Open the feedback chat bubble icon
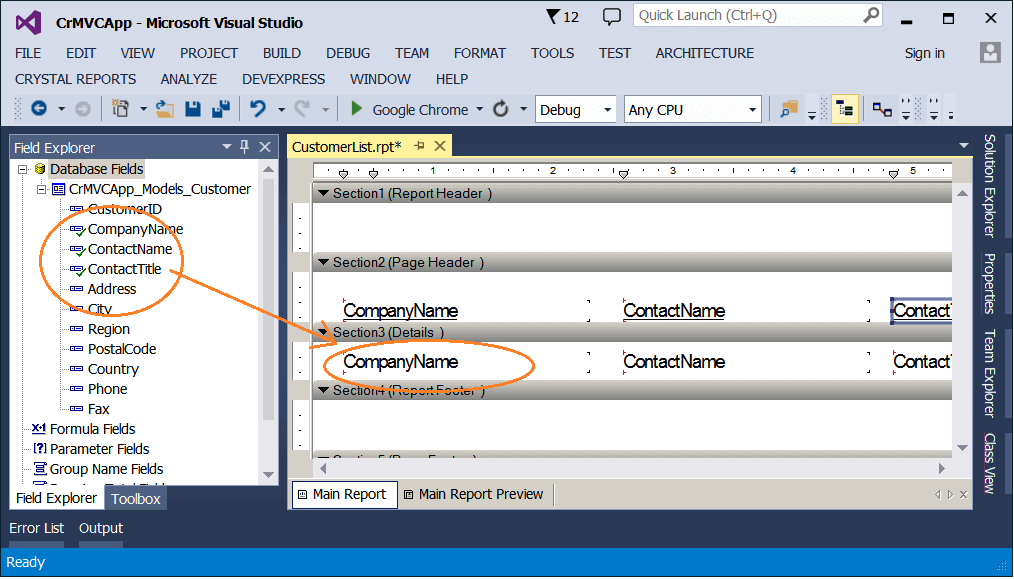 coord(611,16)
